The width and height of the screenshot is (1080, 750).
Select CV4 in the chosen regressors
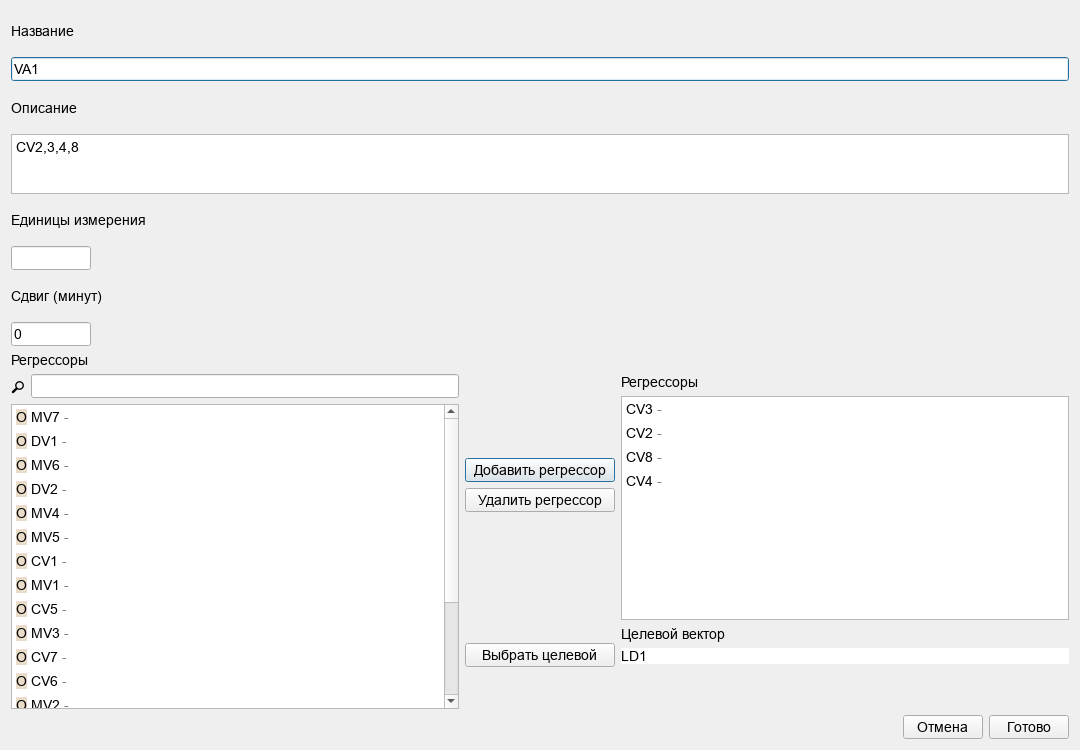tap(845, 481)
